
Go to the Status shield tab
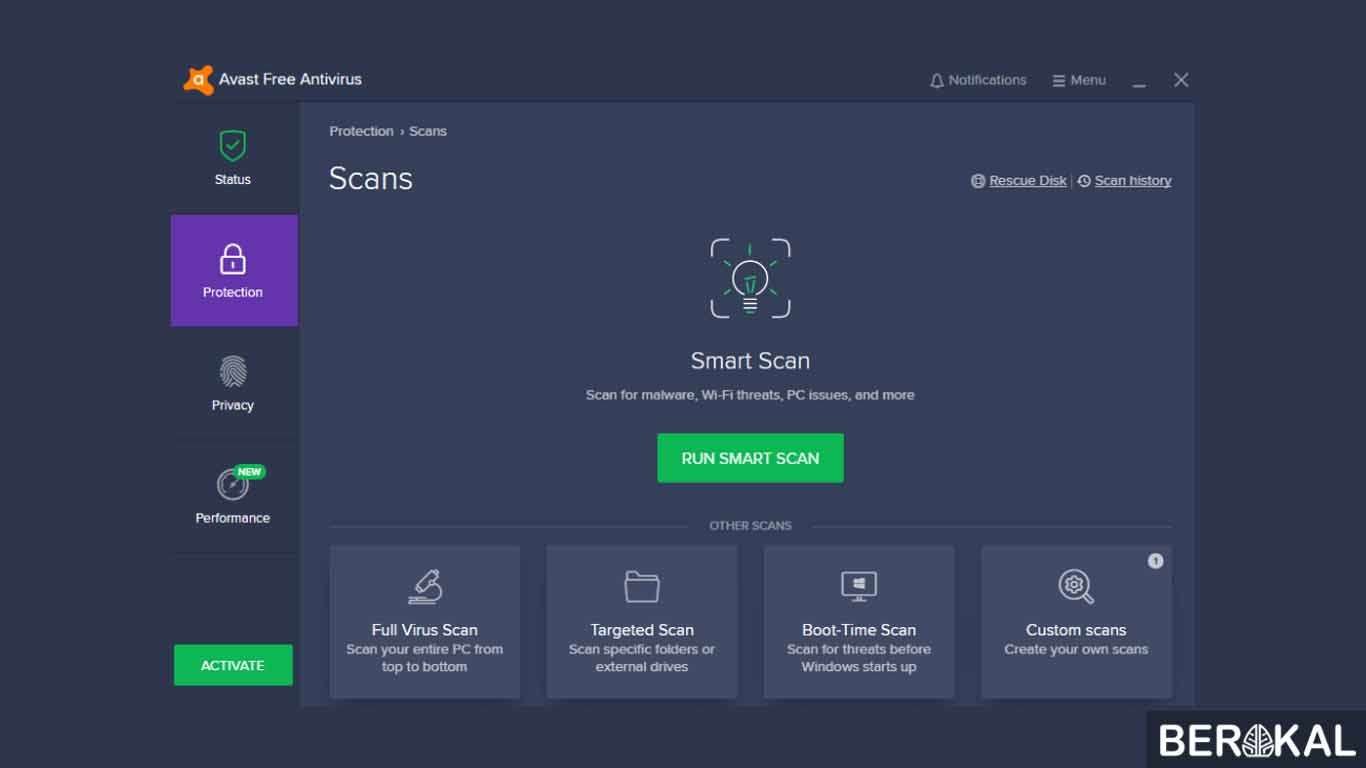(x=233, y=158)
